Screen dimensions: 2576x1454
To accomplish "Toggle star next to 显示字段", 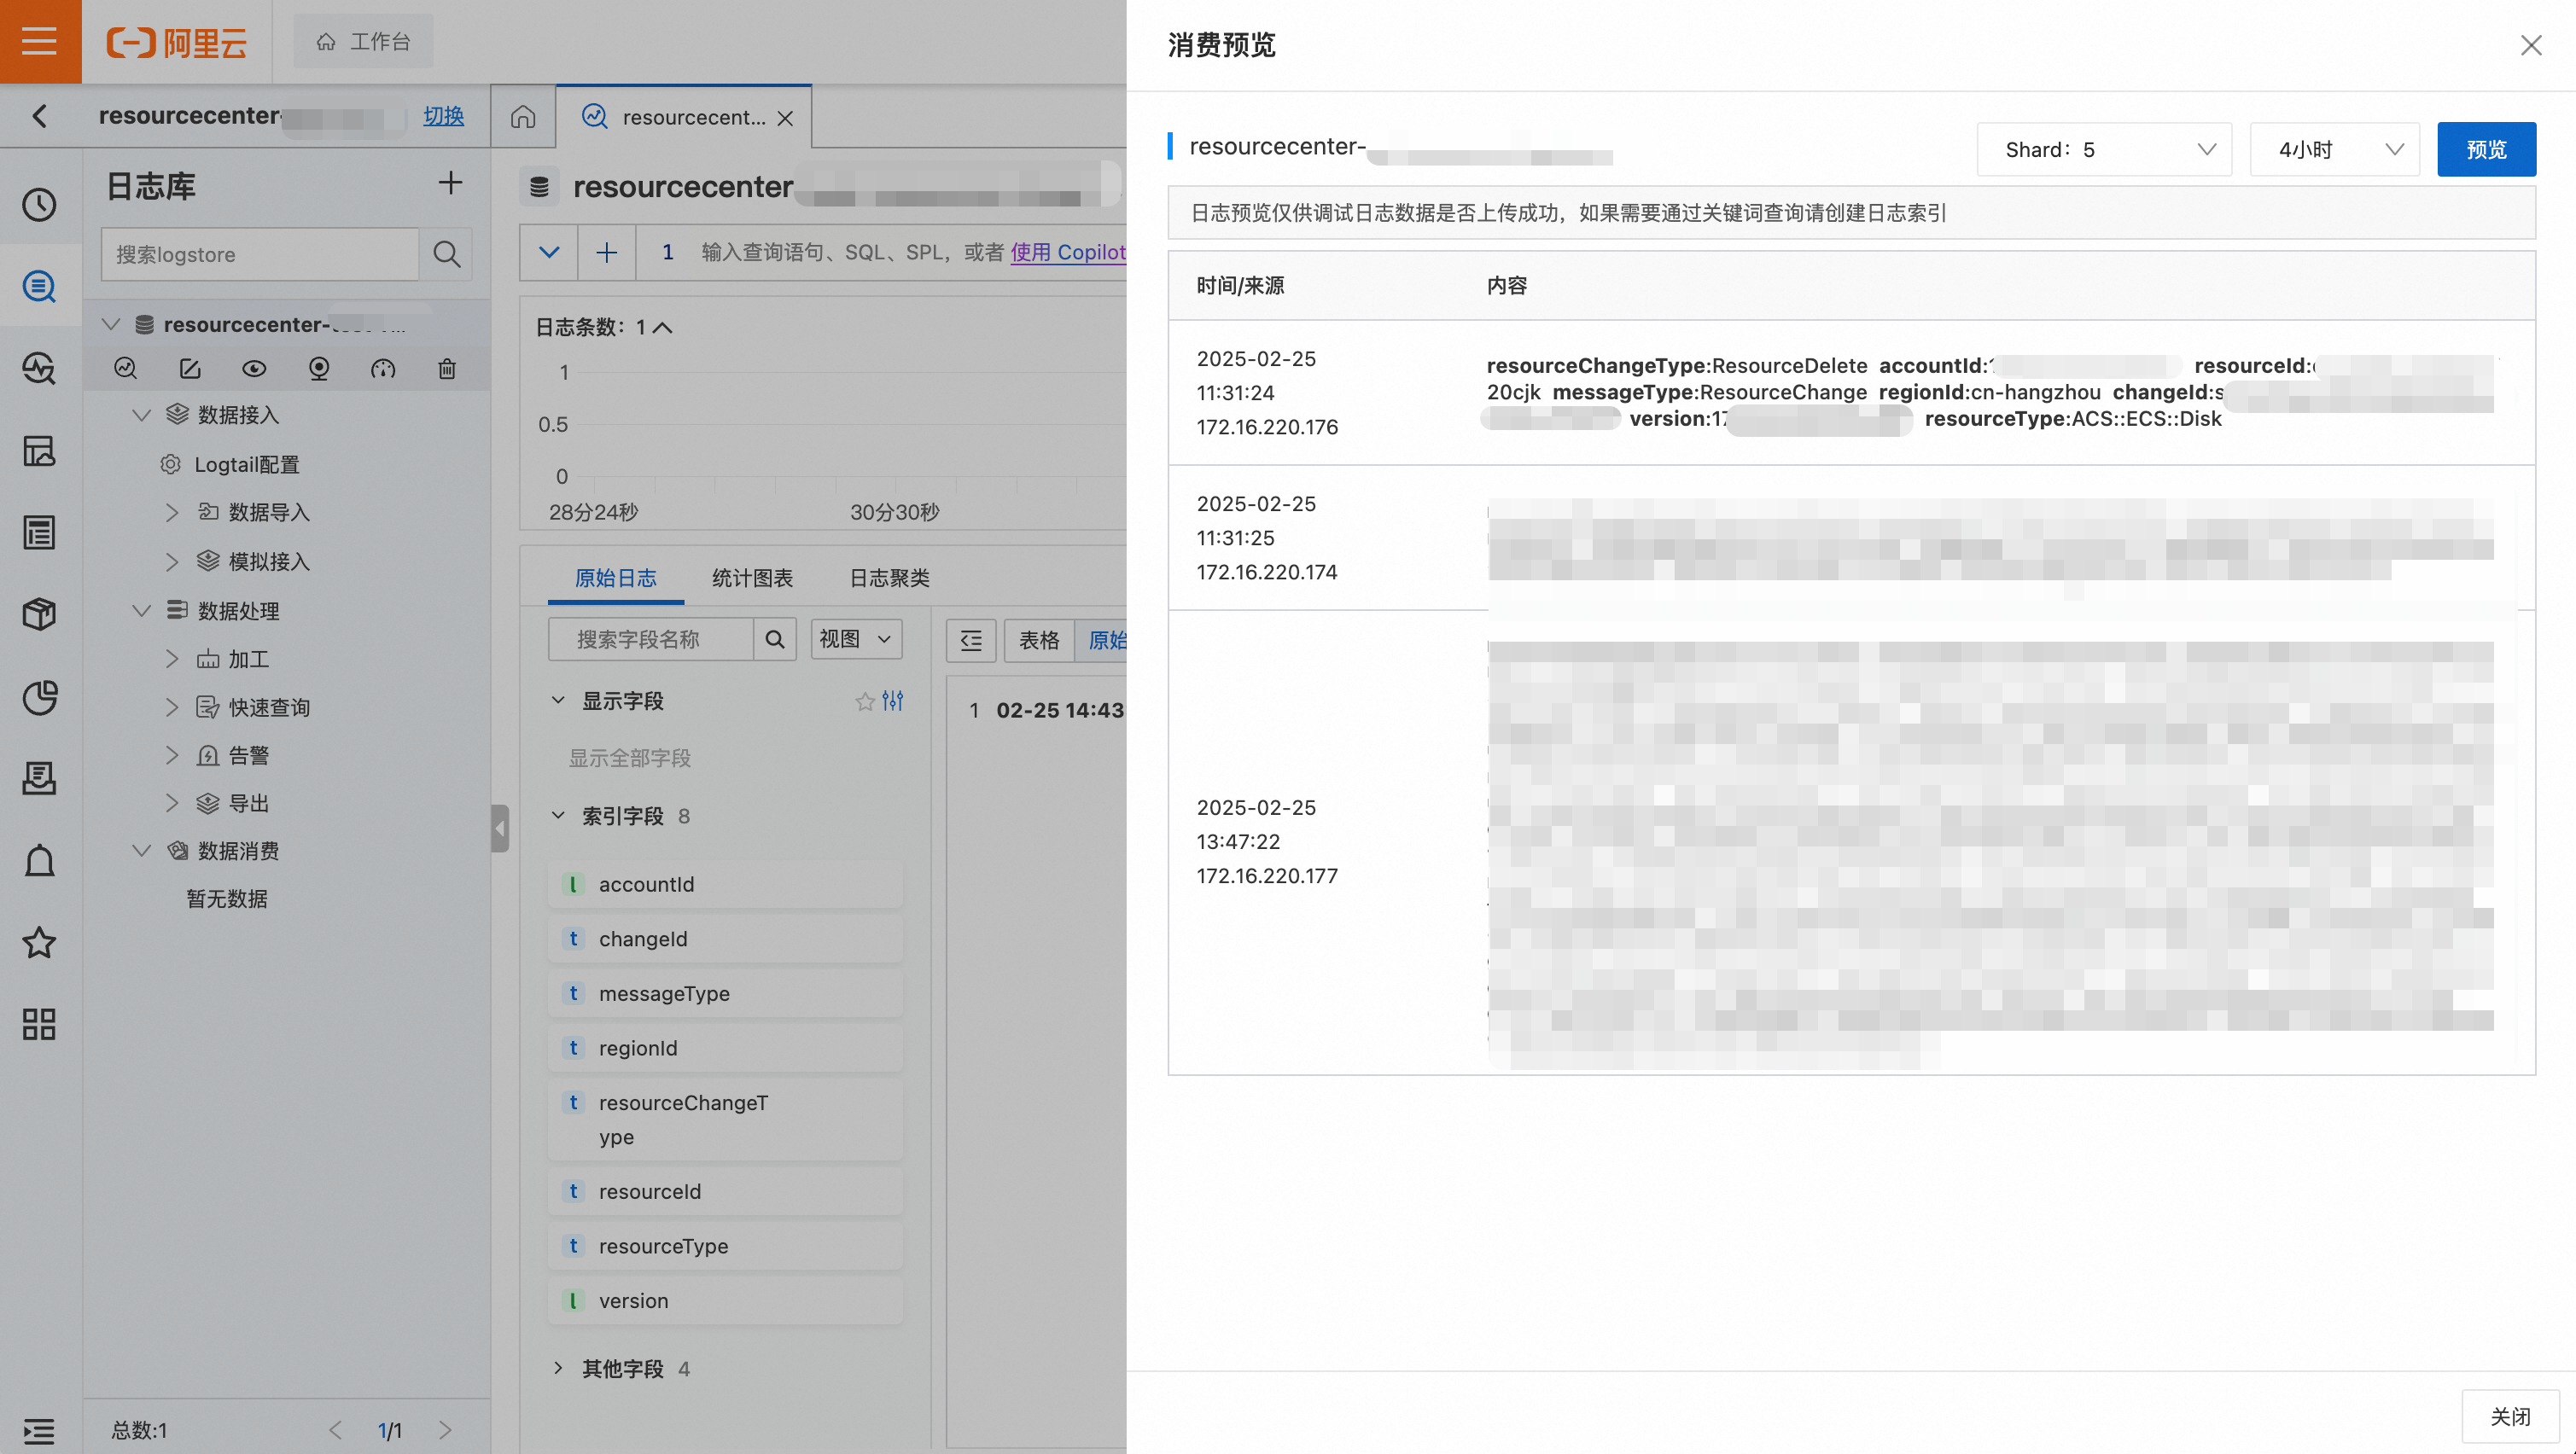I will click(864, 701).
